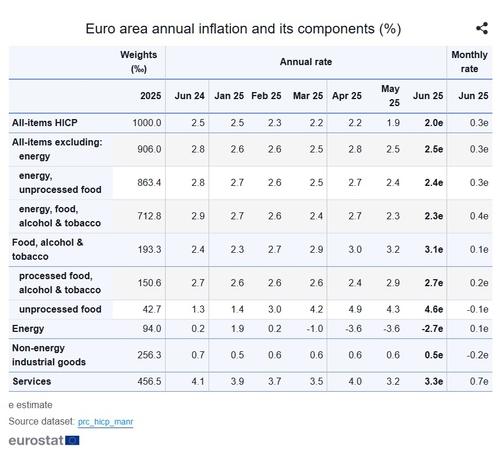Click the Annual rate column header
This screenshot has height=458, width=500.
pyautogui.click(x=306, y=62)
